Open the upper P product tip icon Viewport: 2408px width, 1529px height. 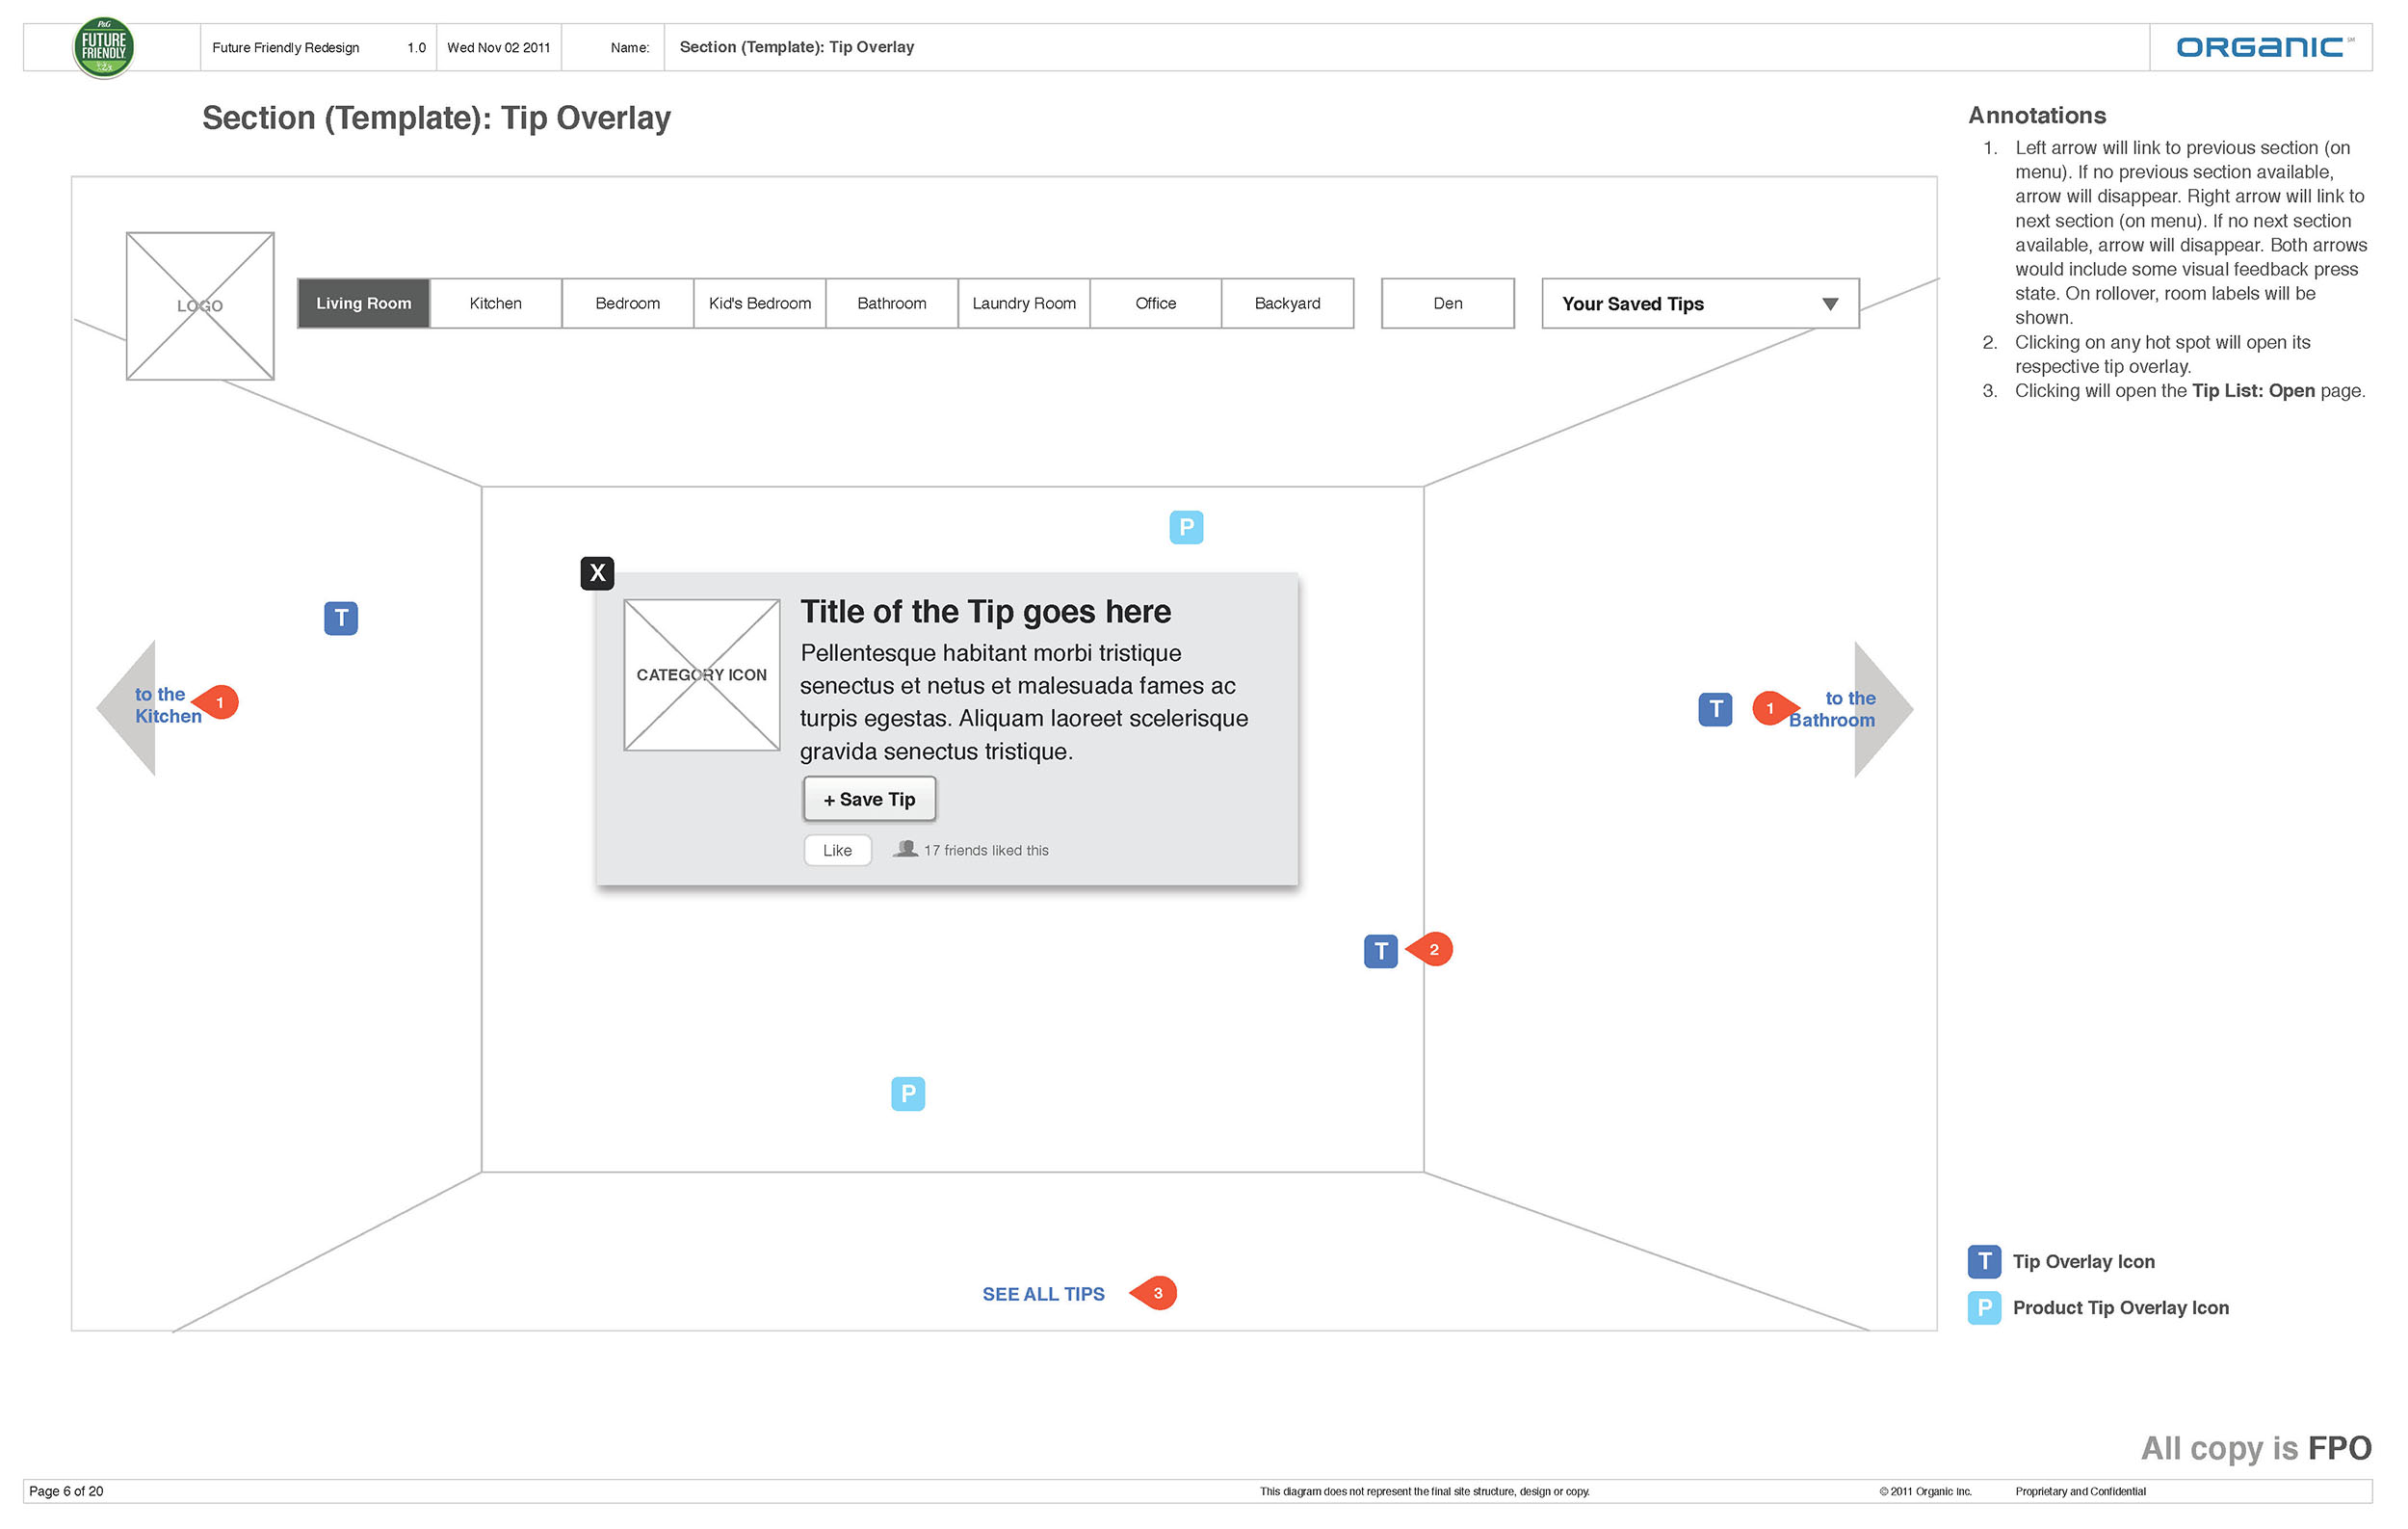pos(1186,527)
